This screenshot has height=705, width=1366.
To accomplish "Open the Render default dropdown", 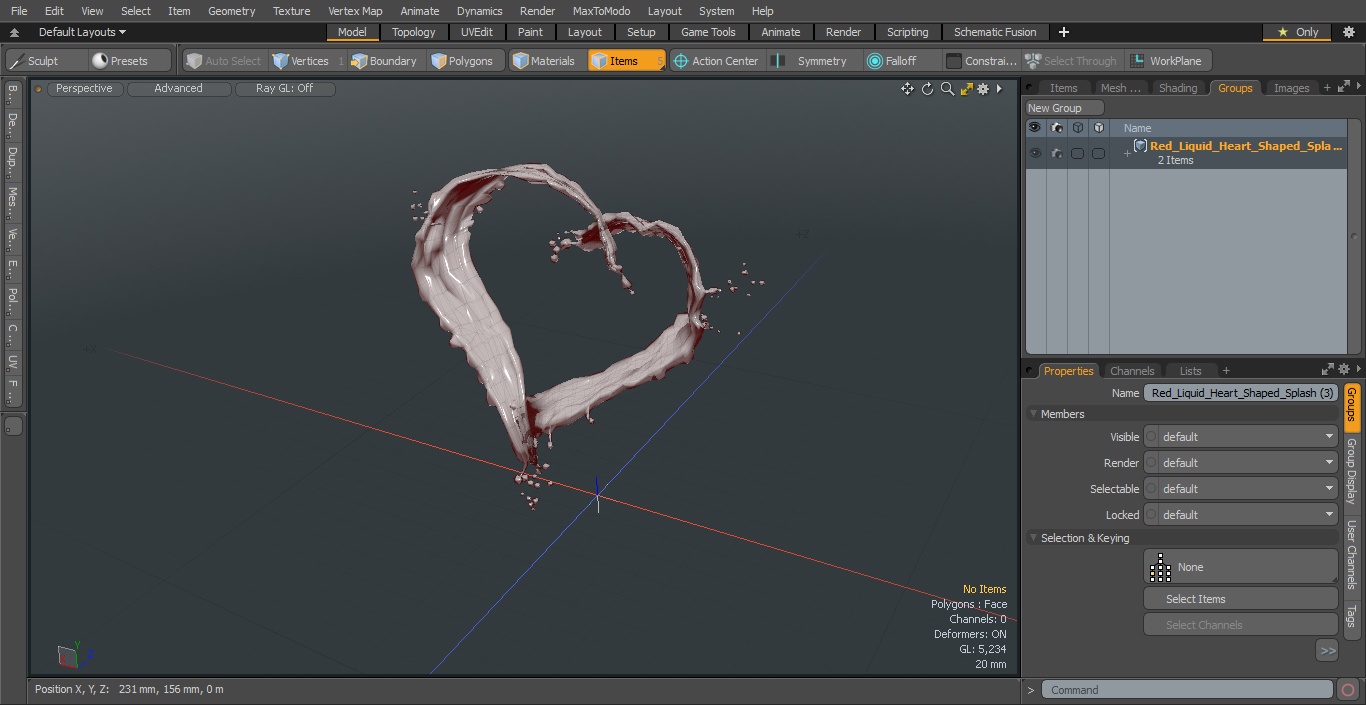I will click(x=1248, y=463).
